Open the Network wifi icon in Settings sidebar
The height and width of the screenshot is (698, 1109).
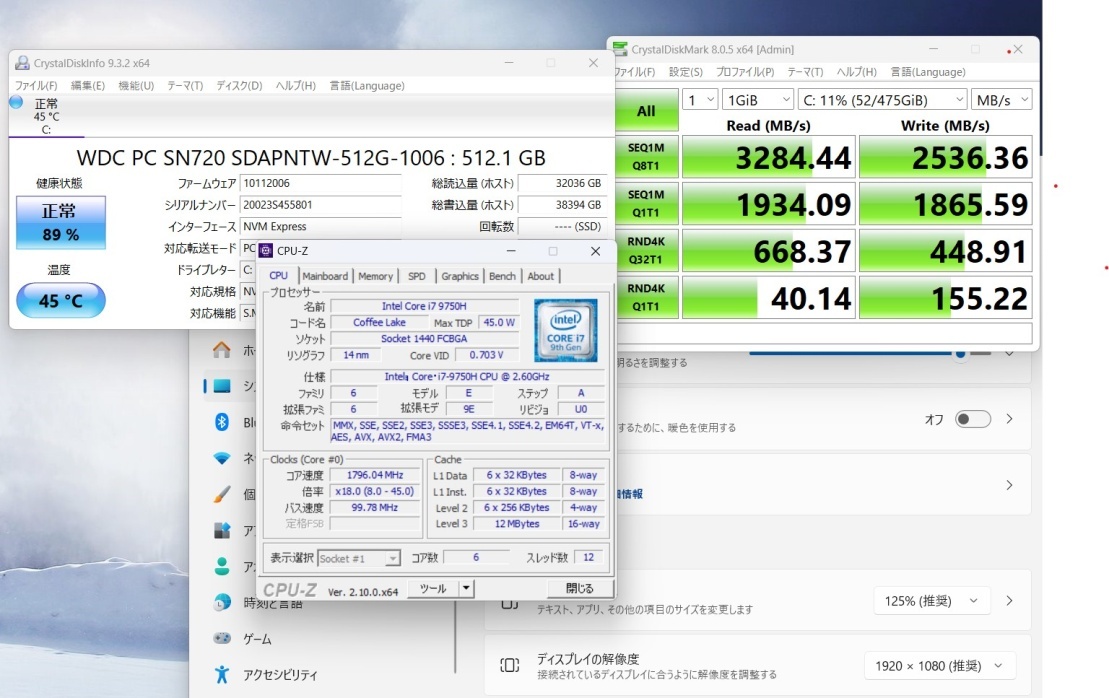(x=221, y=458)
